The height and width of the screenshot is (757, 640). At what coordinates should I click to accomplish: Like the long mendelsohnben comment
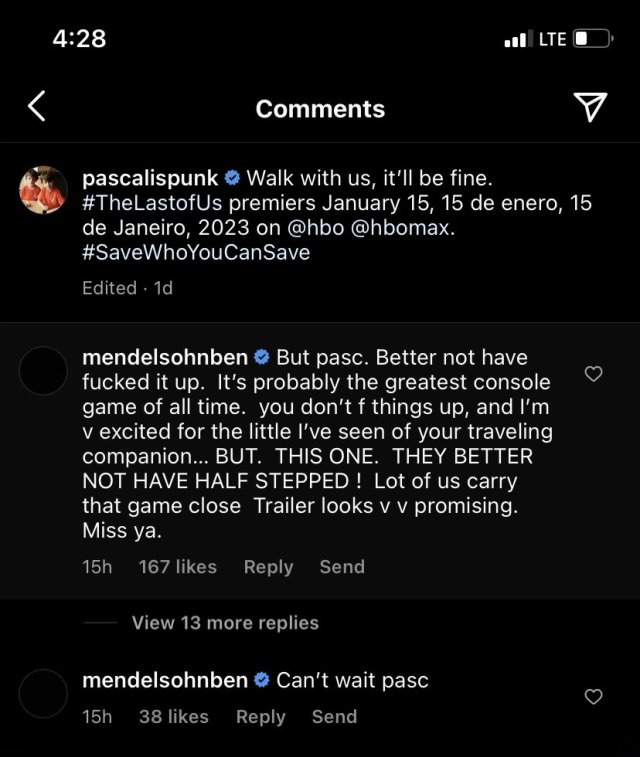point(593,374)
